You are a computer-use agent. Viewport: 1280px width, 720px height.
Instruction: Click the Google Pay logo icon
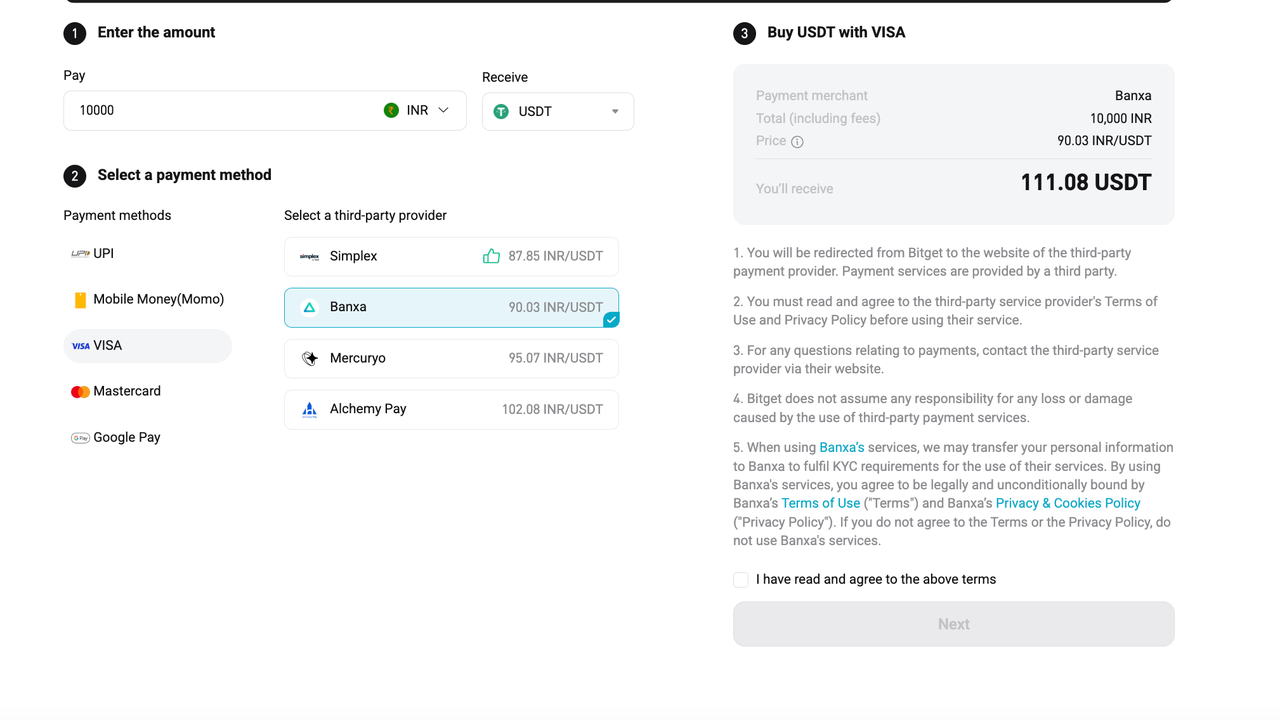(80, 438)
